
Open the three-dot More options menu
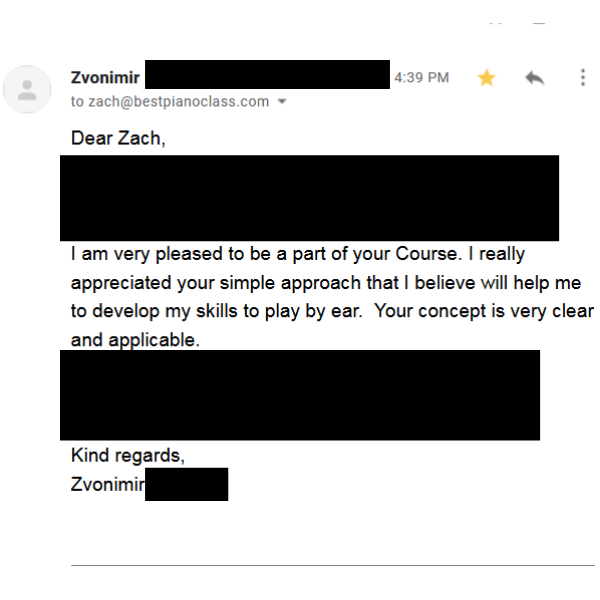click(x=583, y=78)
